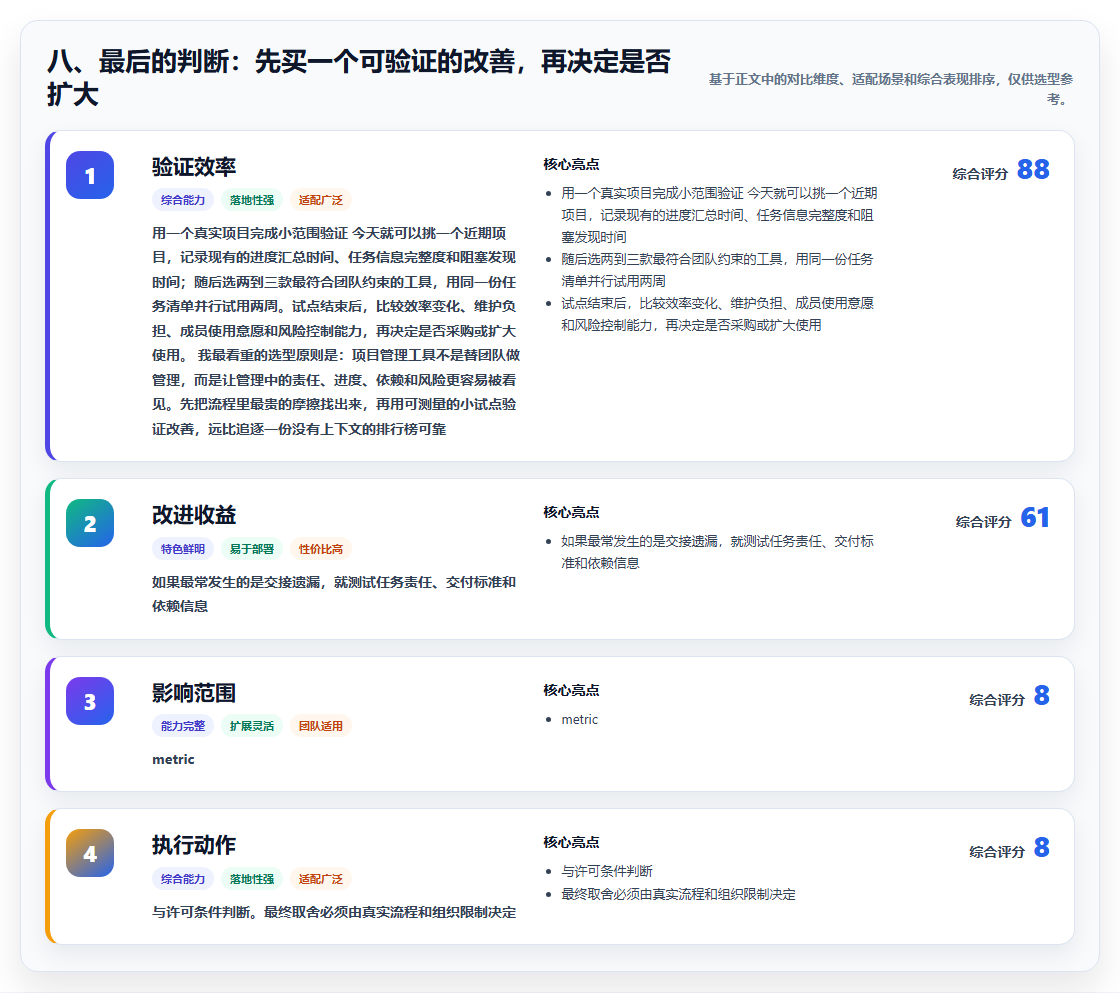1120x993 pixels.
Task: Click bullet 与许可条件判断
Action: [606, 871]
